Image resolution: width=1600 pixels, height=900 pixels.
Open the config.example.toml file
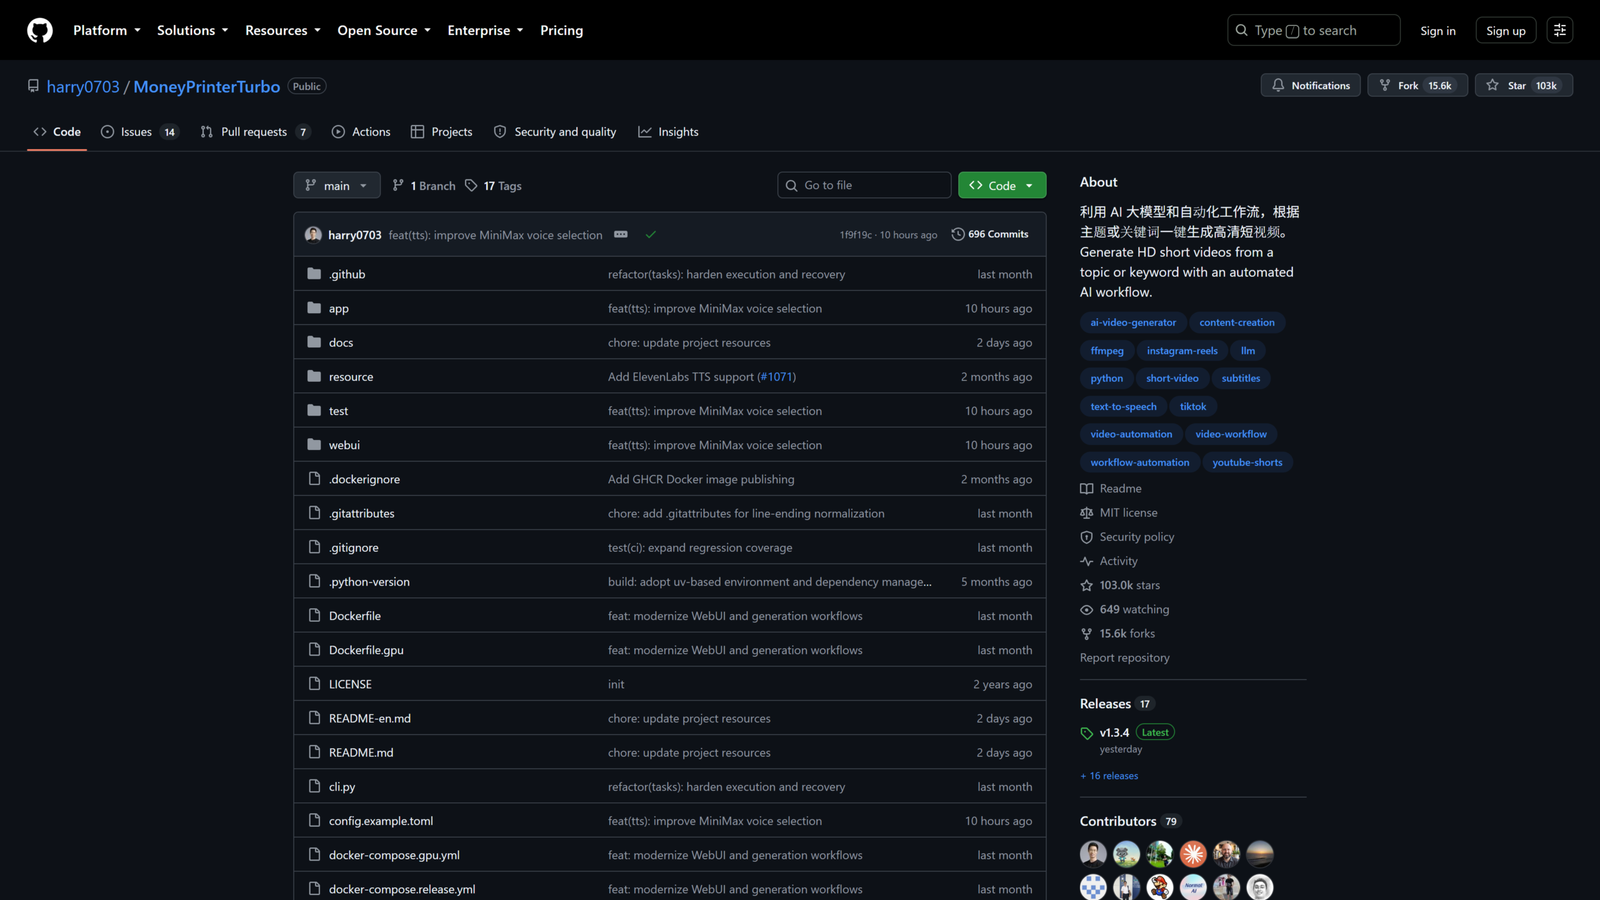pos(381,821)
